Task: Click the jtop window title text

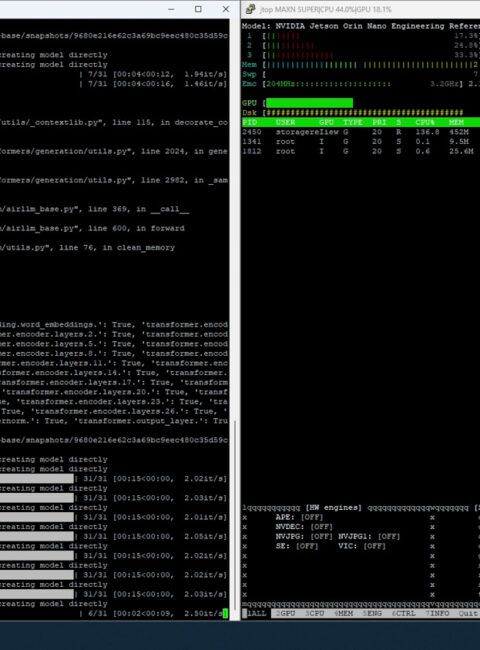Action: (326, 9)
